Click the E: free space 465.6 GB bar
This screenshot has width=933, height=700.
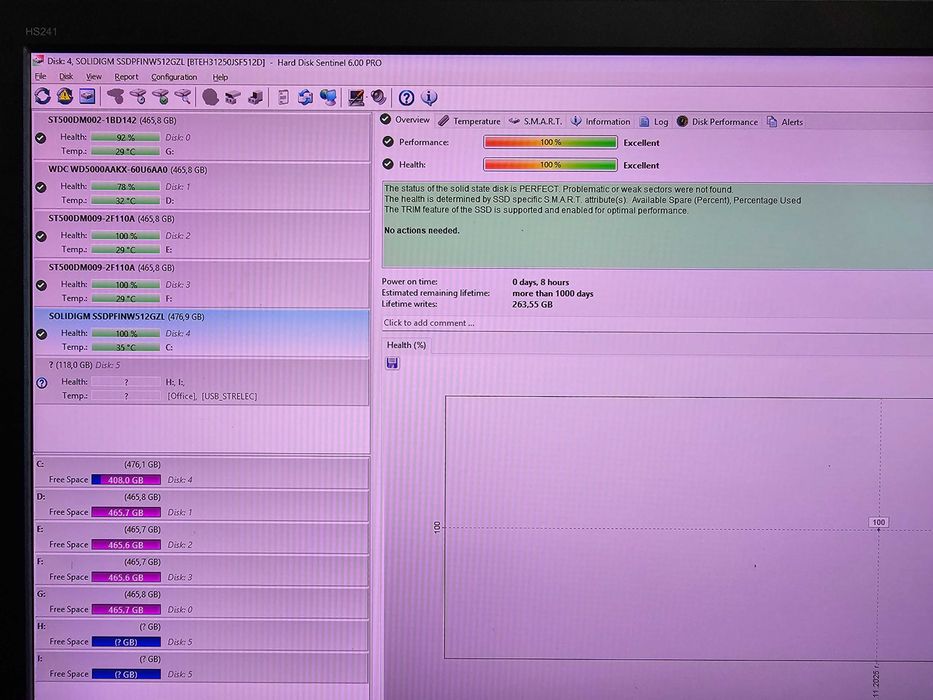pyautogui.click(x=126, y=545)
